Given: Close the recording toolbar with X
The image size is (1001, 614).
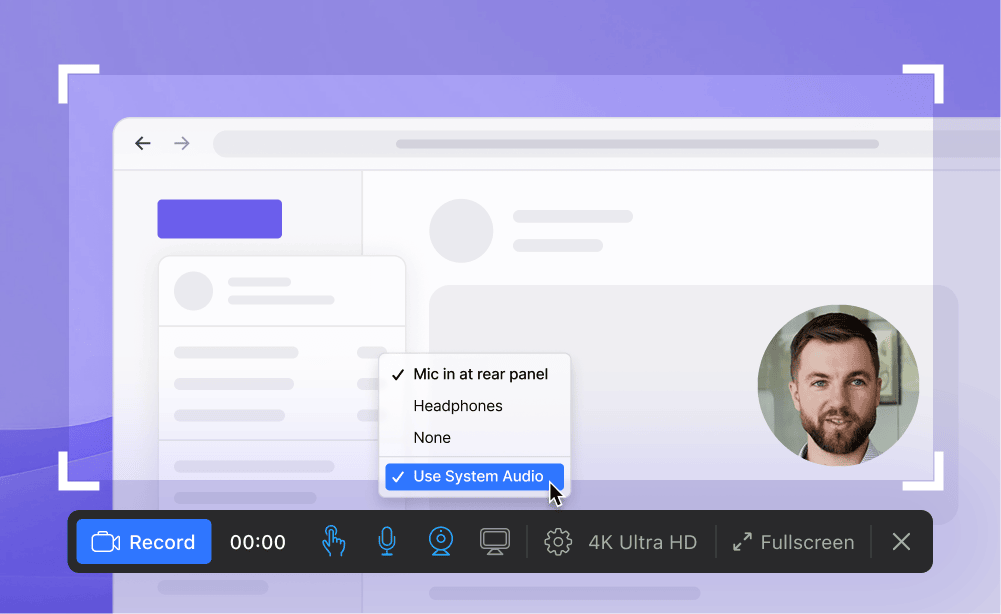Looking at the screenshot, I should [x=901, y=542].
